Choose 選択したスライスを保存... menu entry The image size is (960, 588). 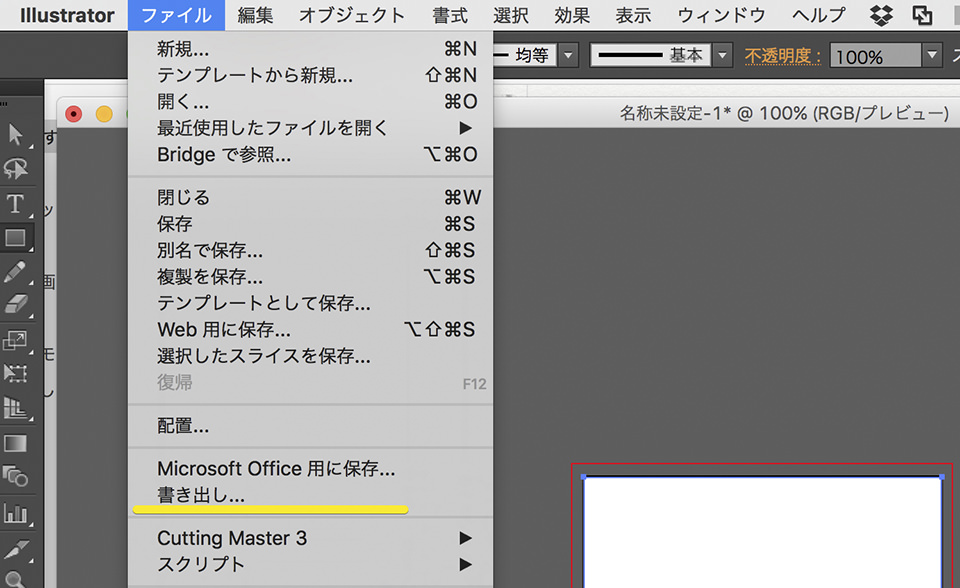(310, 356)
